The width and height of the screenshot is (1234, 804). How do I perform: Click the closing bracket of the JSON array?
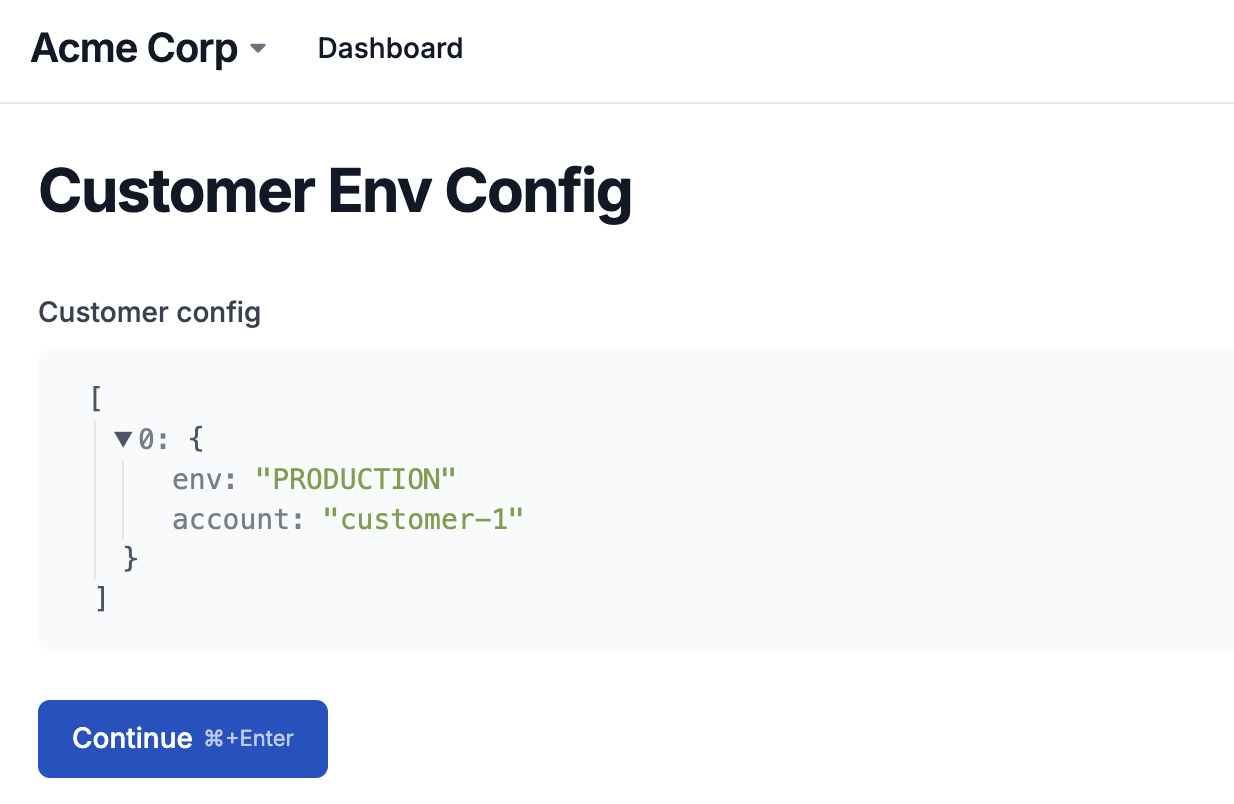point(103,598)
